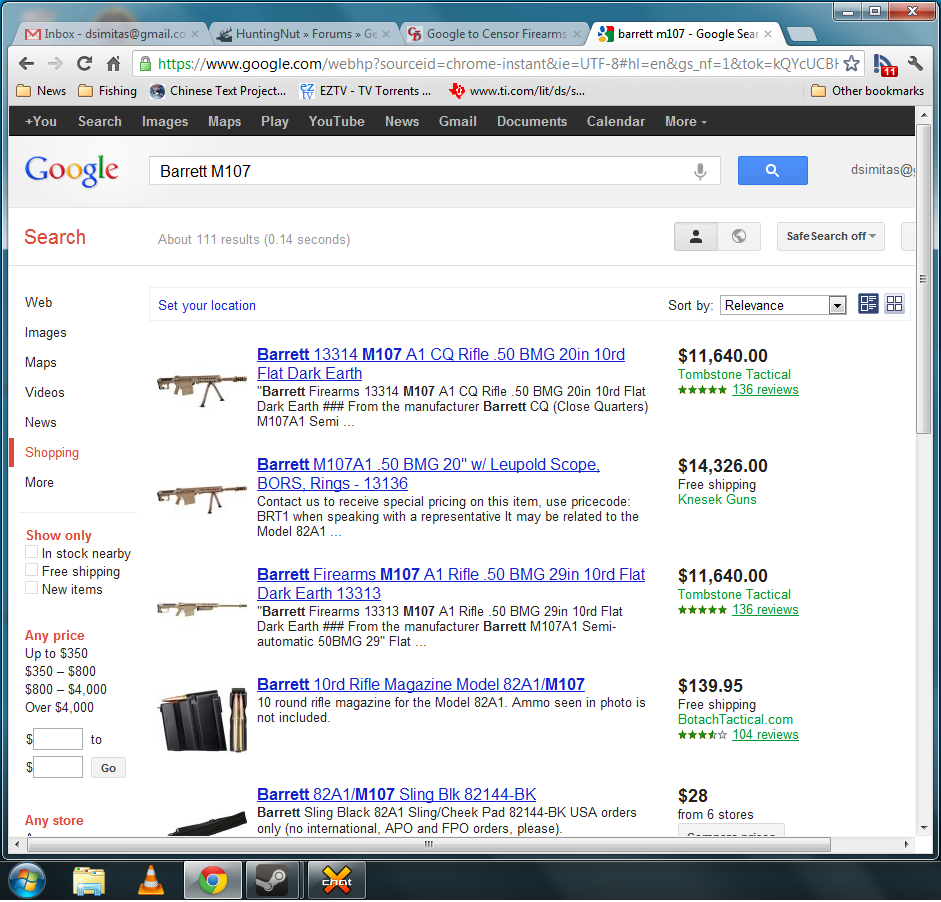Bookmark this page with the star icon
Image resolution: width=941 pixels, height=902 pixels.
851,63
